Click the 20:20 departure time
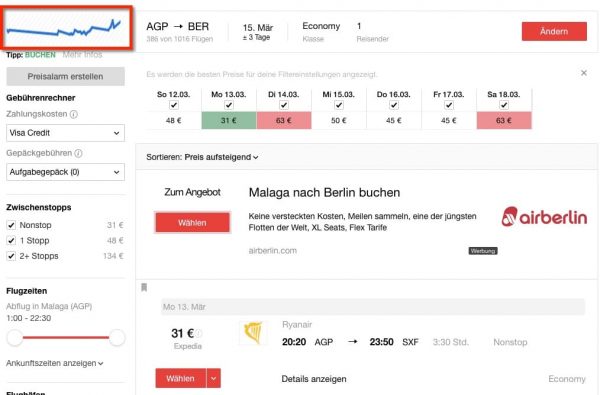This screenshot has height=395, width=600. [x=294, y=342]
